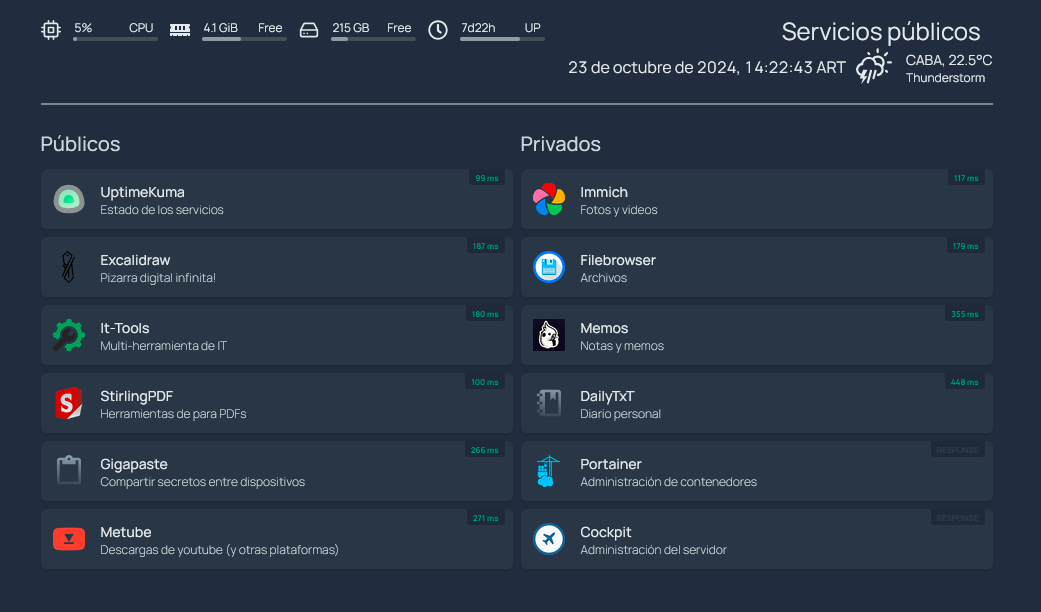Collapse the Privados section heading
Viewport: 1041px width, 612px height.
coord(560,144)
